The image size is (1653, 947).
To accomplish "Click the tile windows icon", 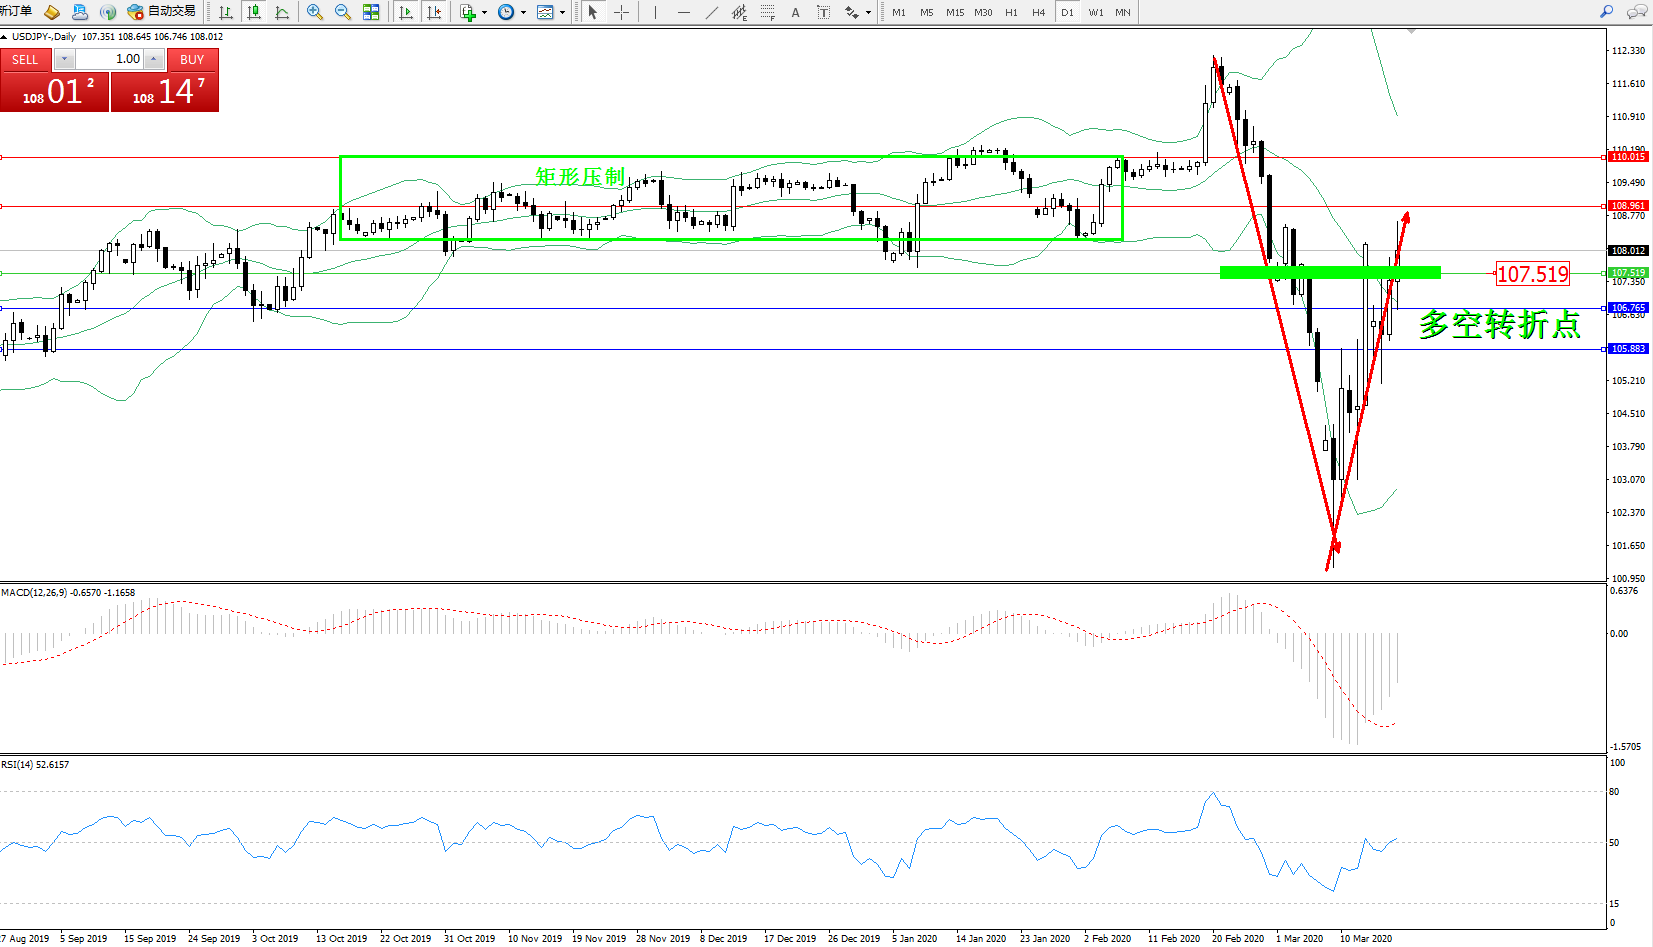I will 371,12.
